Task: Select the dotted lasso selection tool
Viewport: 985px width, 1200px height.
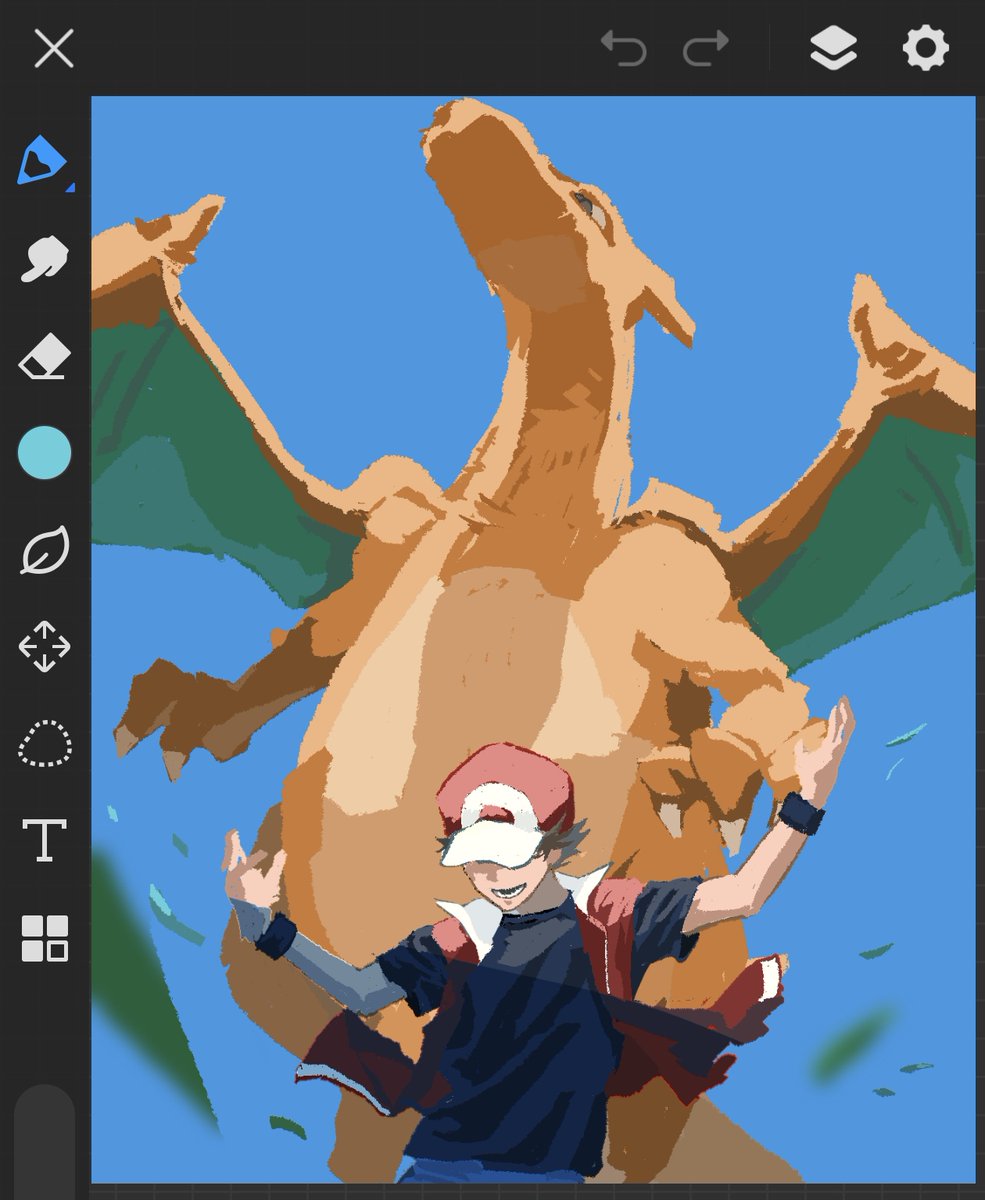Action: point(45,743)
